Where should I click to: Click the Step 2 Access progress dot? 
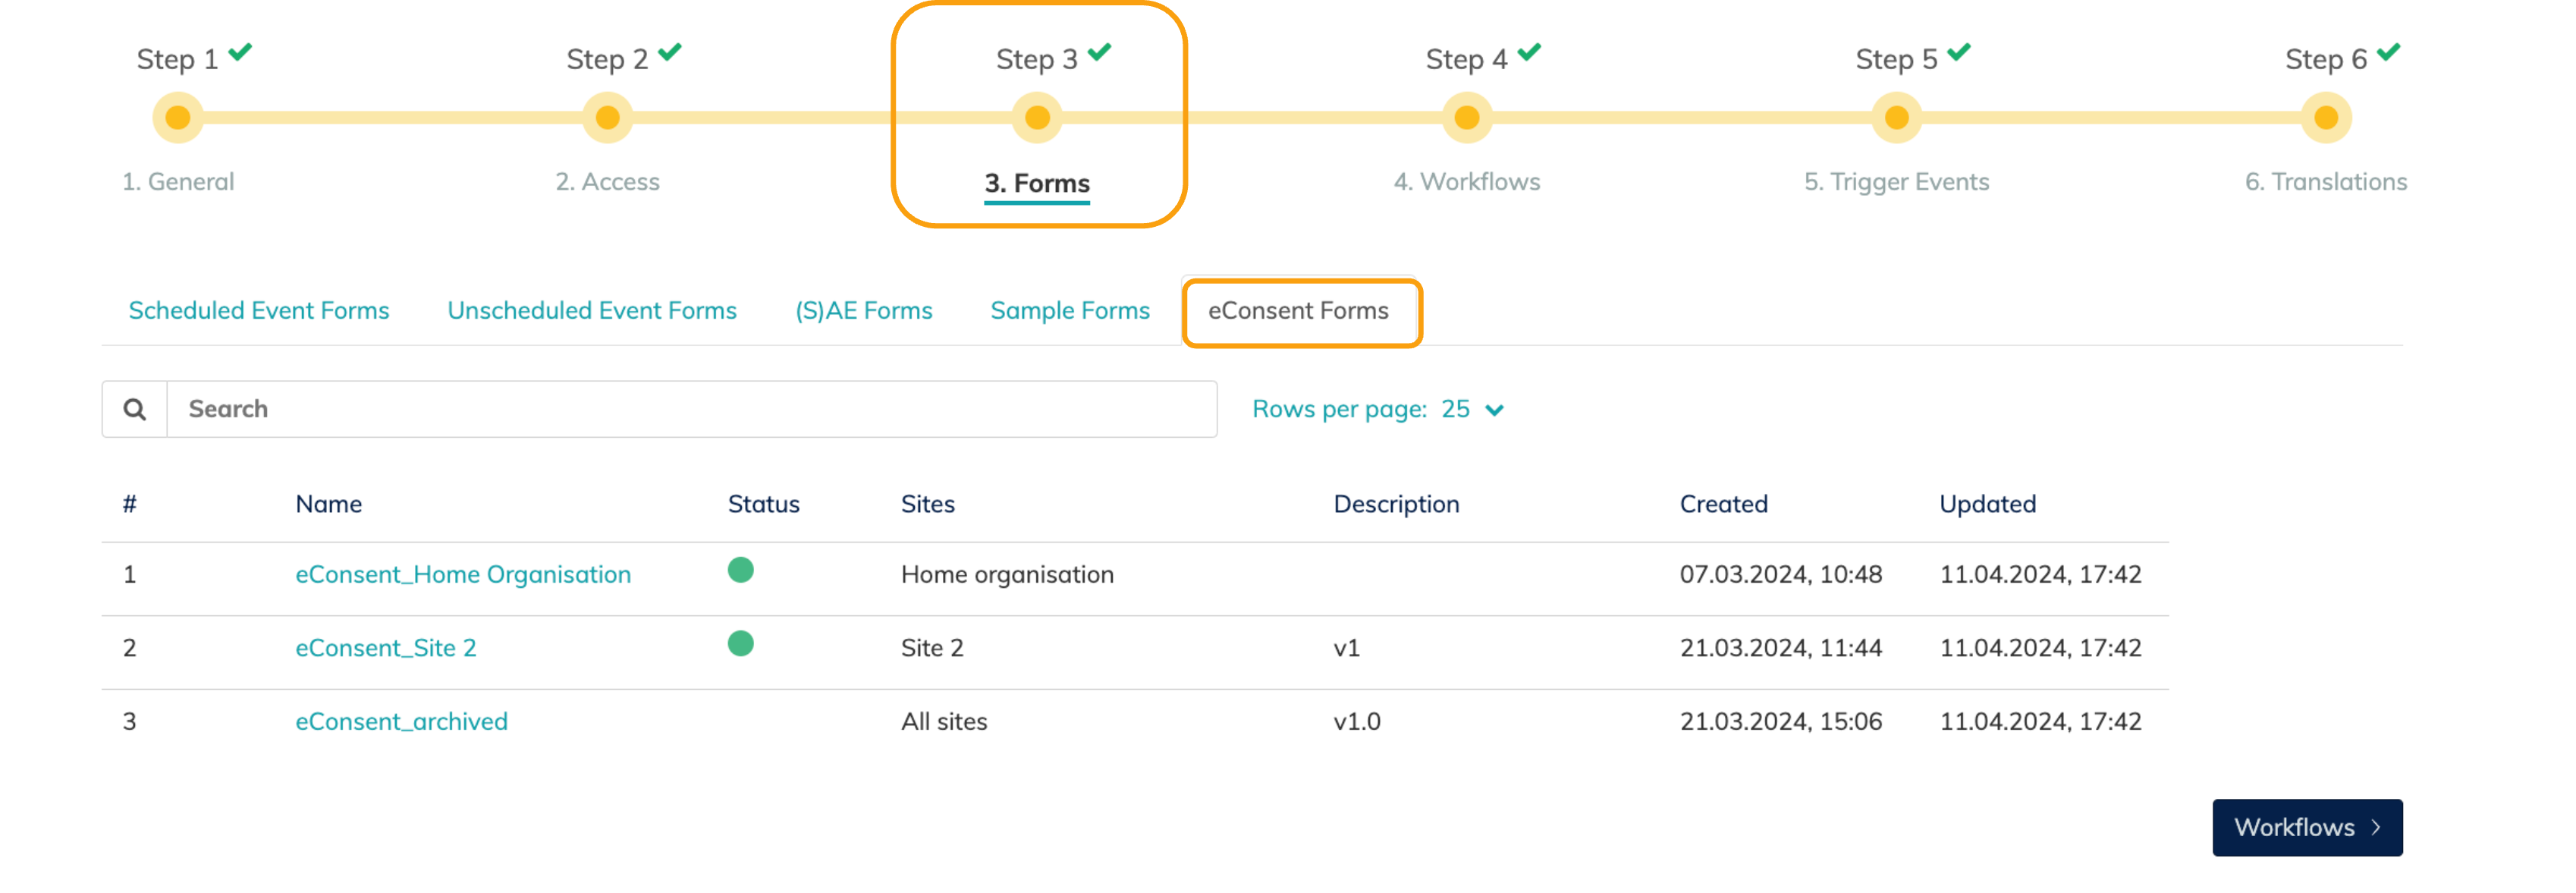click(x=607, y=118)
